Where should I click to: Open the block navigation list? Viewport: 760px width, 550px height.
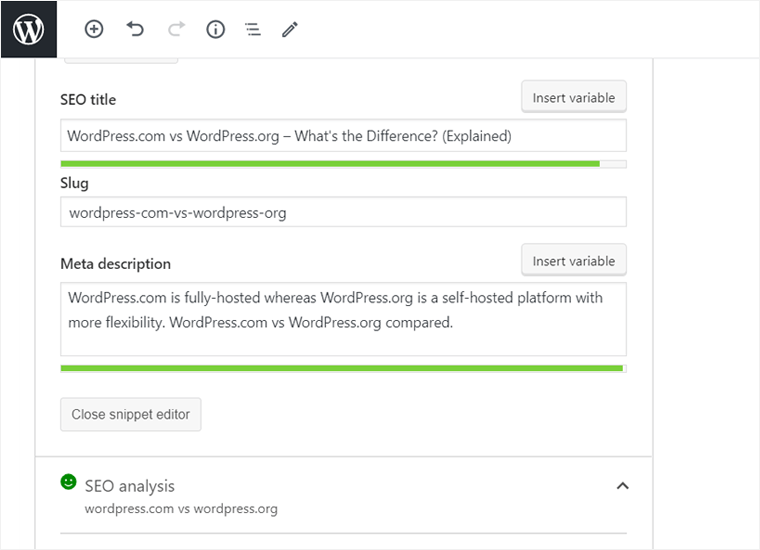pyautogui.click(x=253, y=29)
